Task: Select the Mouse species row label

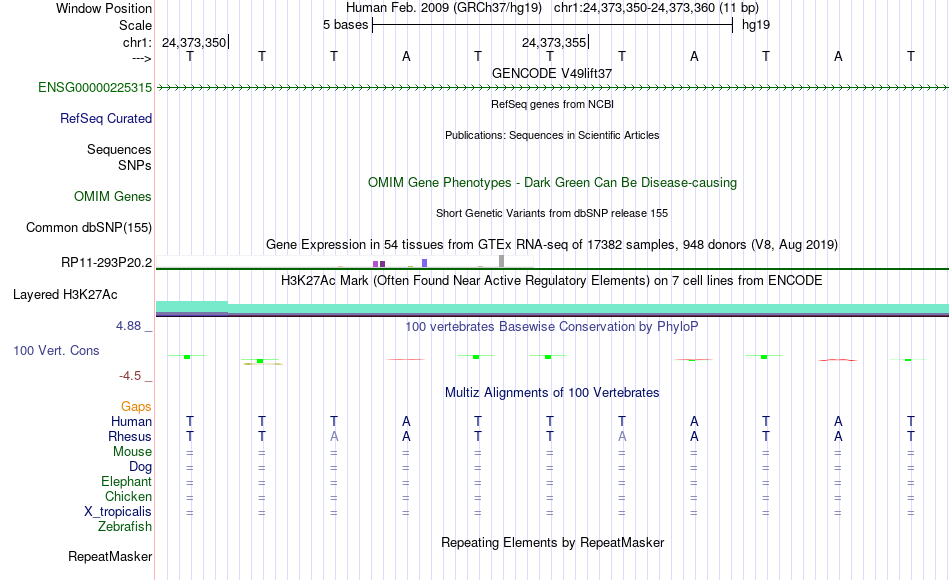Action: point(132,452)
